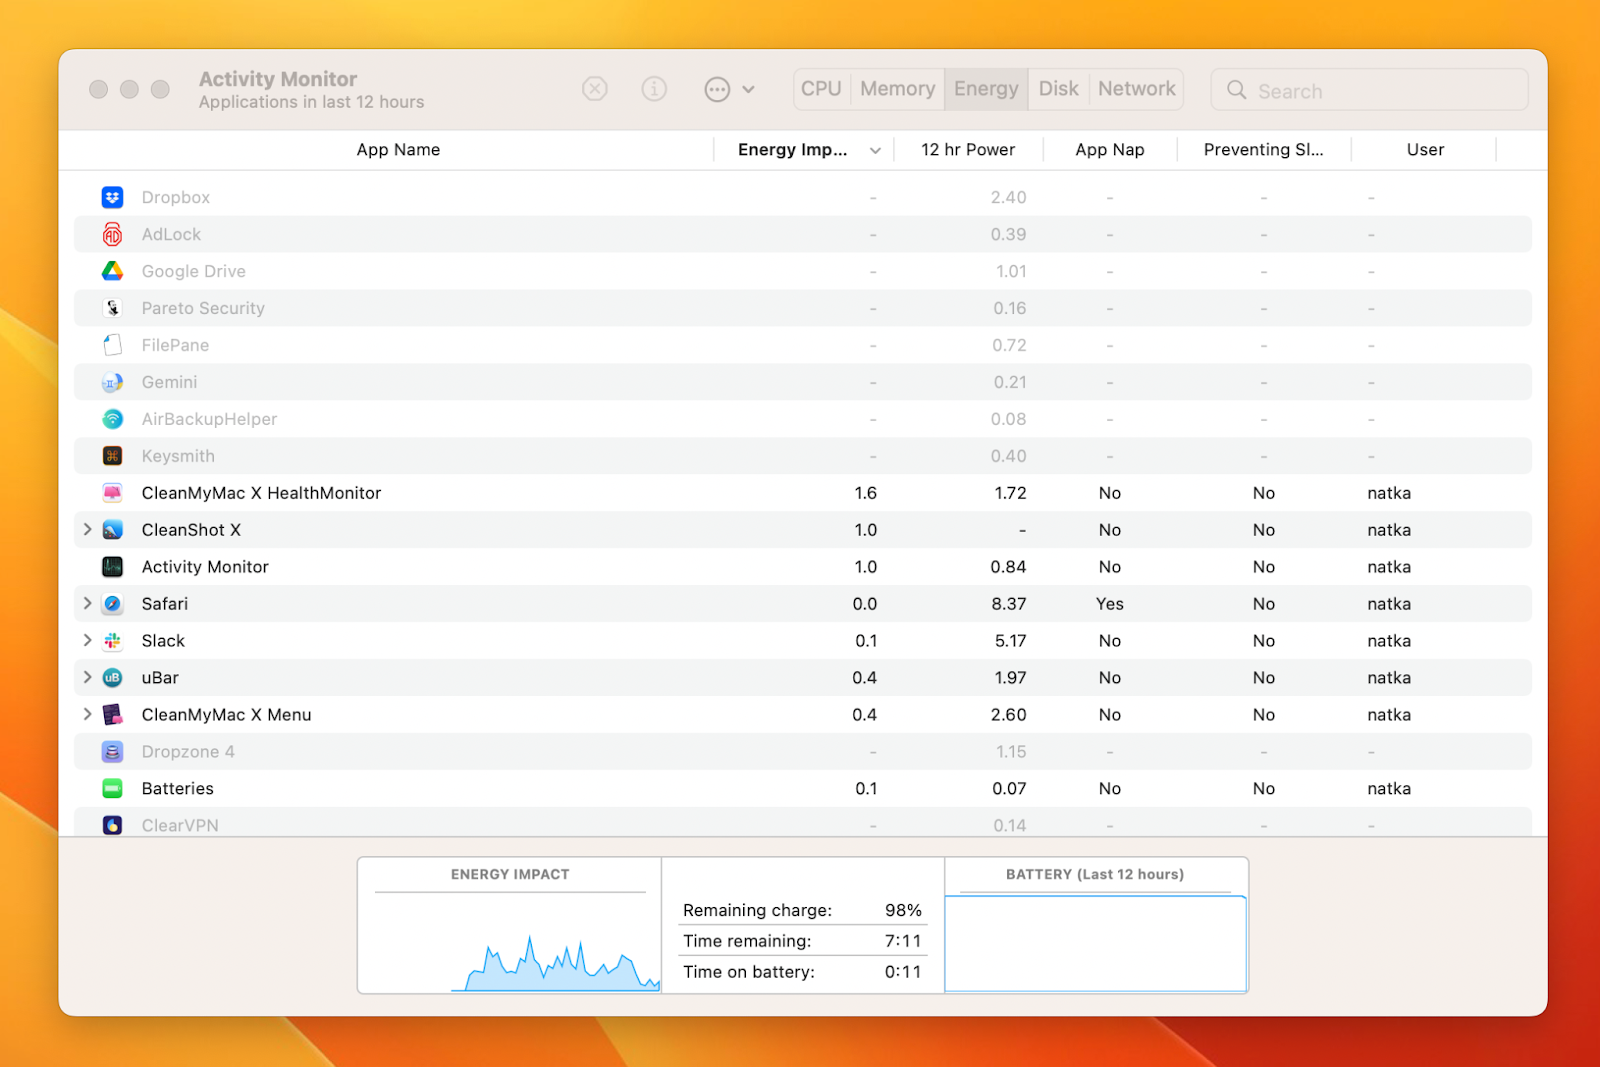Select the Safari row name

point(165,604)
